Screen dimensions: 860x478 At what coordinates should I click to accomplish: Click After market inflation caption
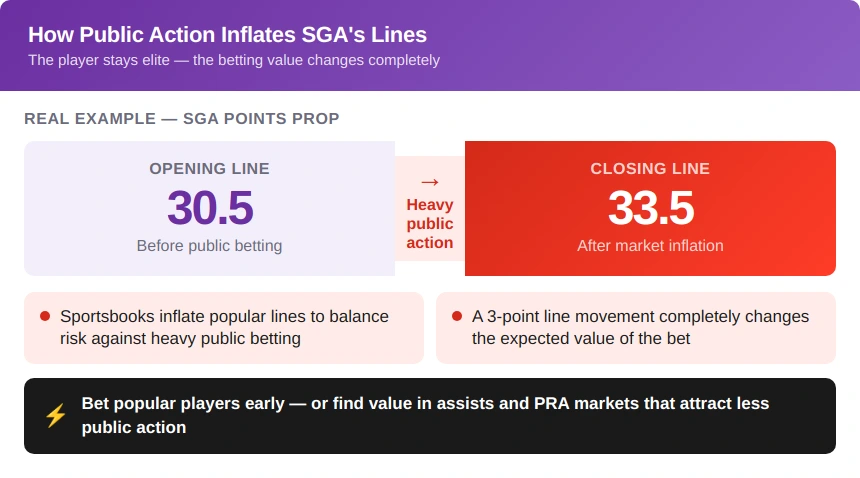[x=650, y=246]
